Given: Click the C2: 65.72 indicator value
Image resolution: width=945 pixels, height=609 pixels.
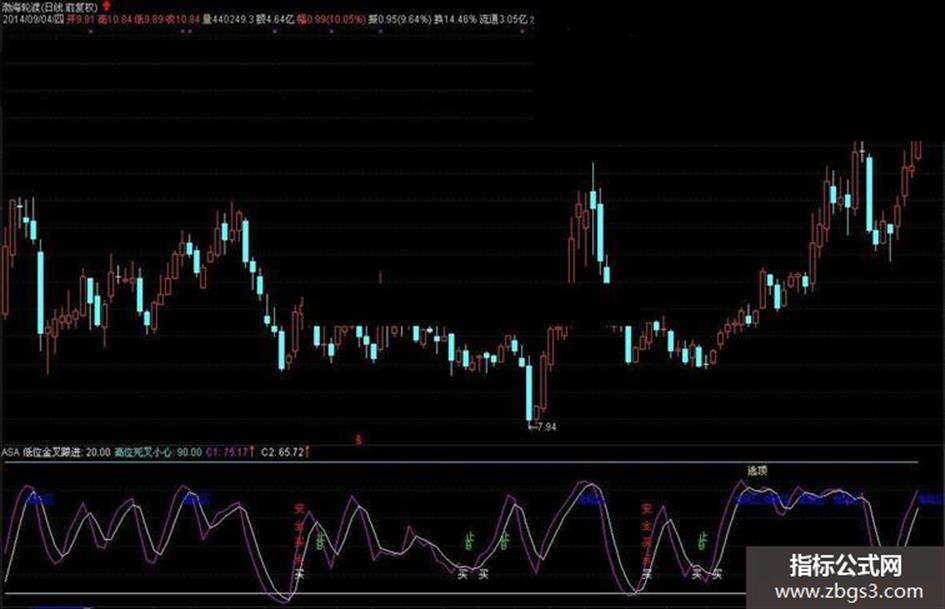Looking at the screenshot, I should [x=282, y=452].
